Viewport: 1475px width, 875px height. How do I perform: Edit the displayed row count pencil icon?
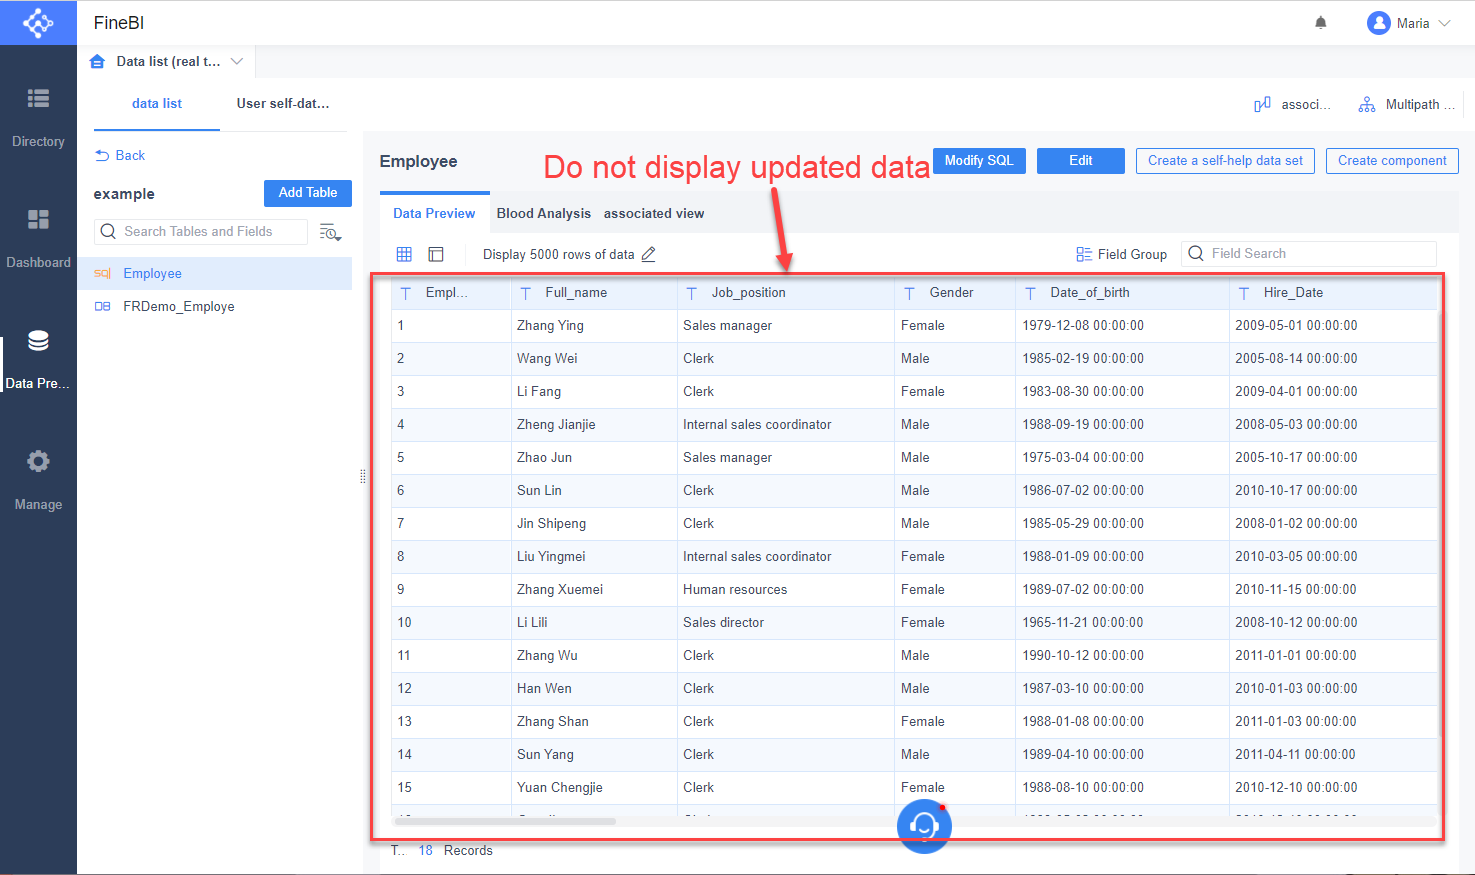pos(648,254)
